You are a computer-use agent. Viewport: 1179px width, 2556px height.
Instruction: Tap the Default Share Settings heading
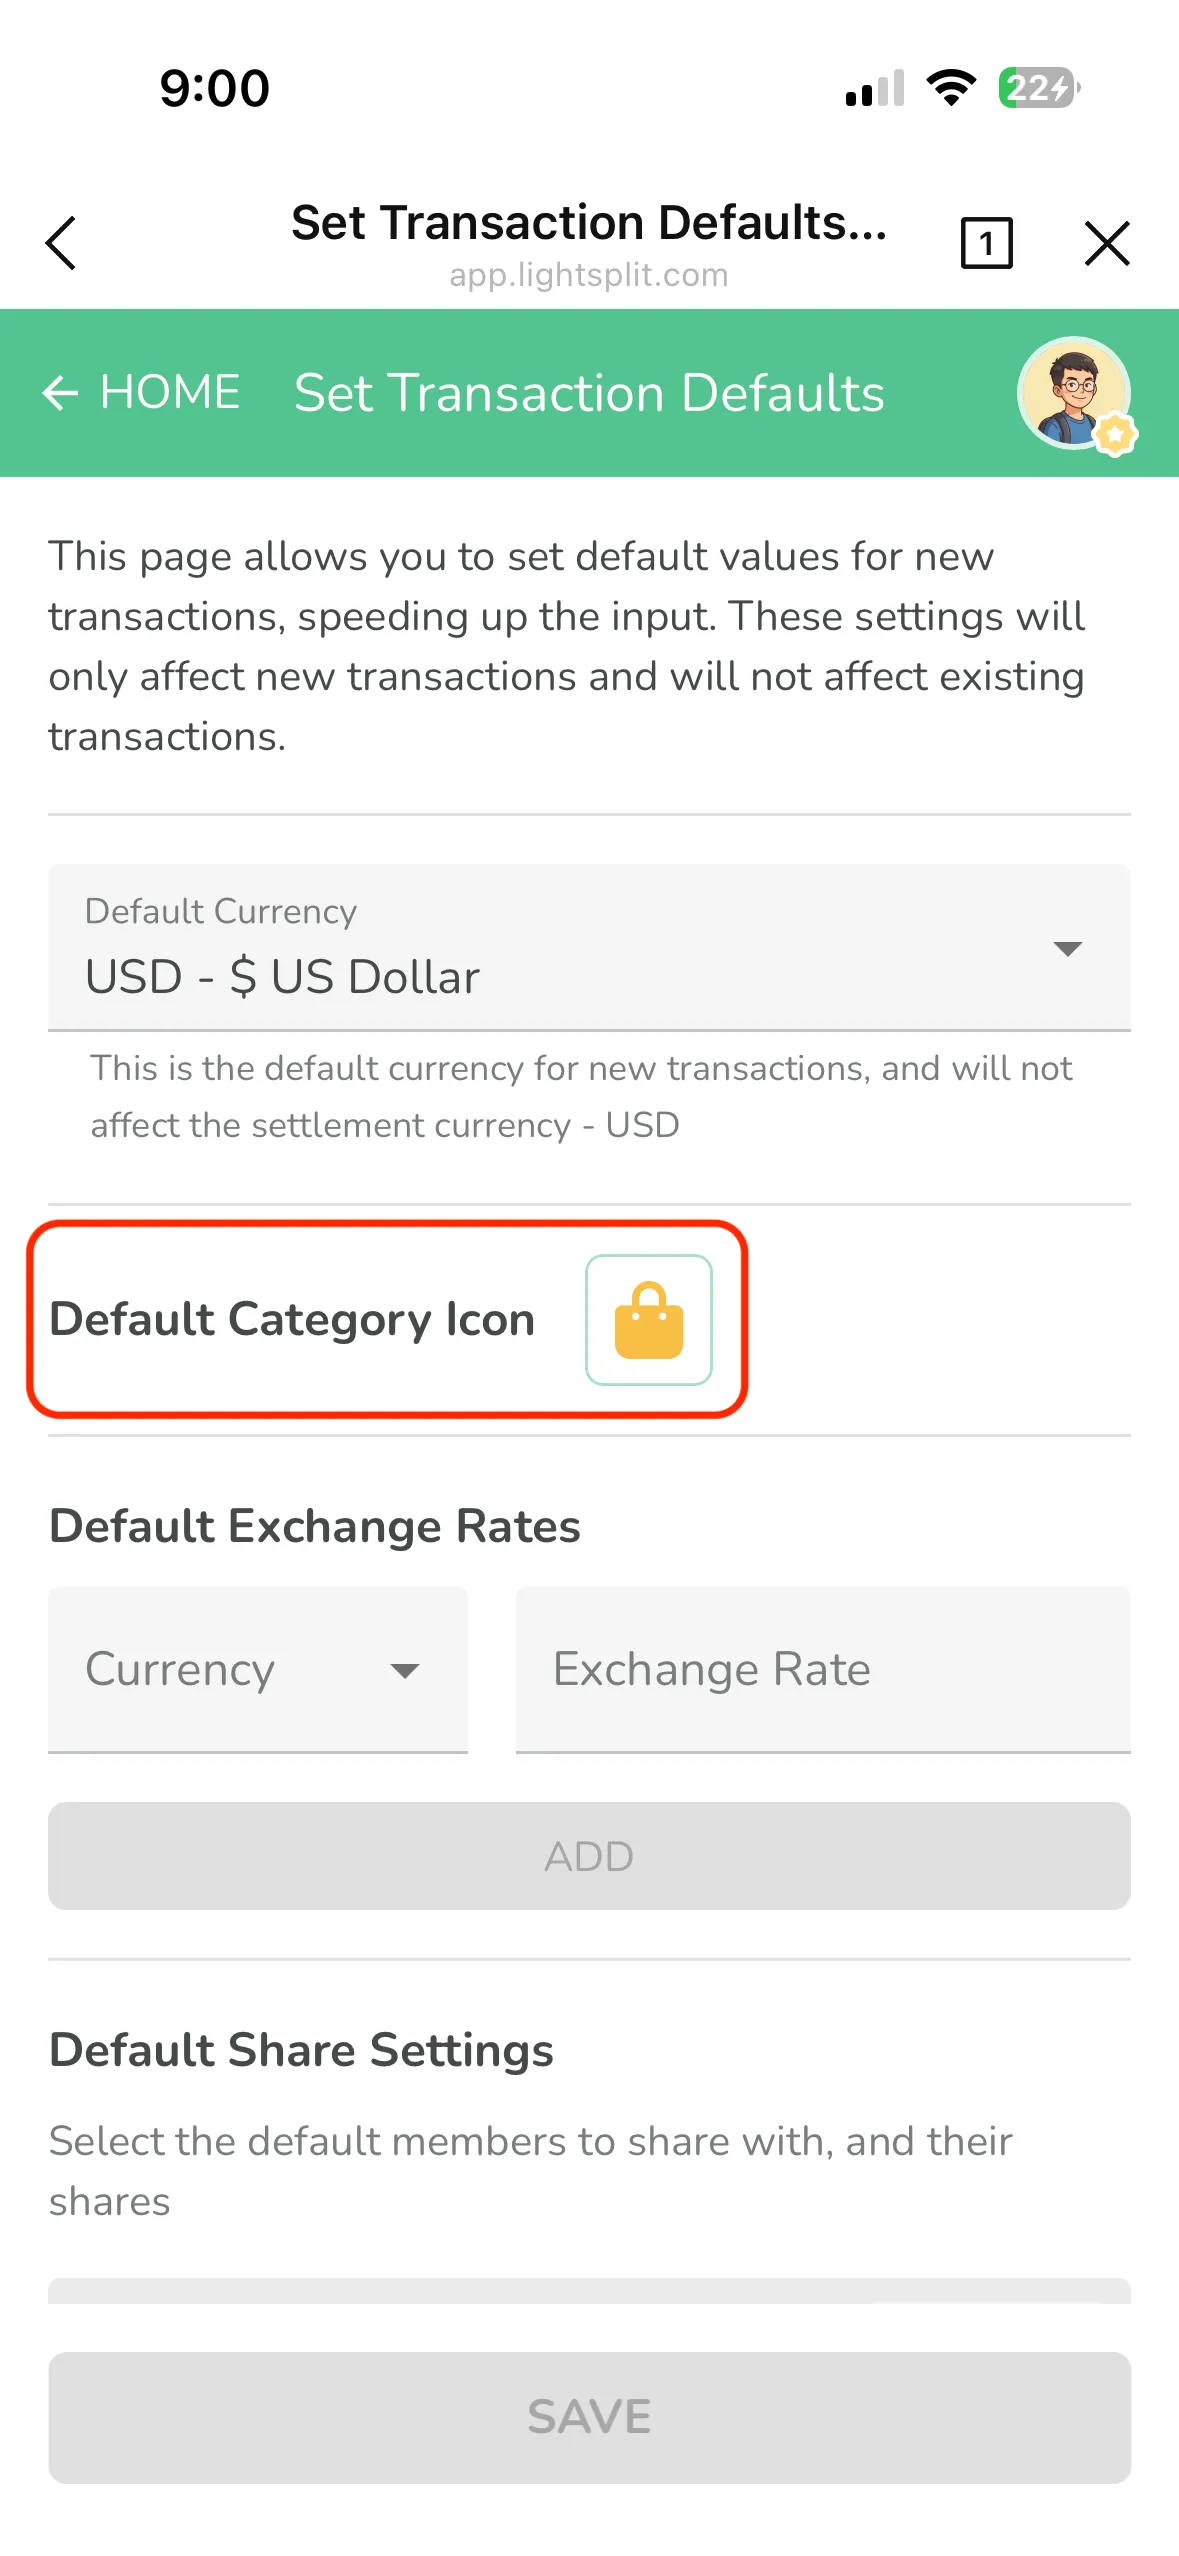click(x=301, y=2050)
